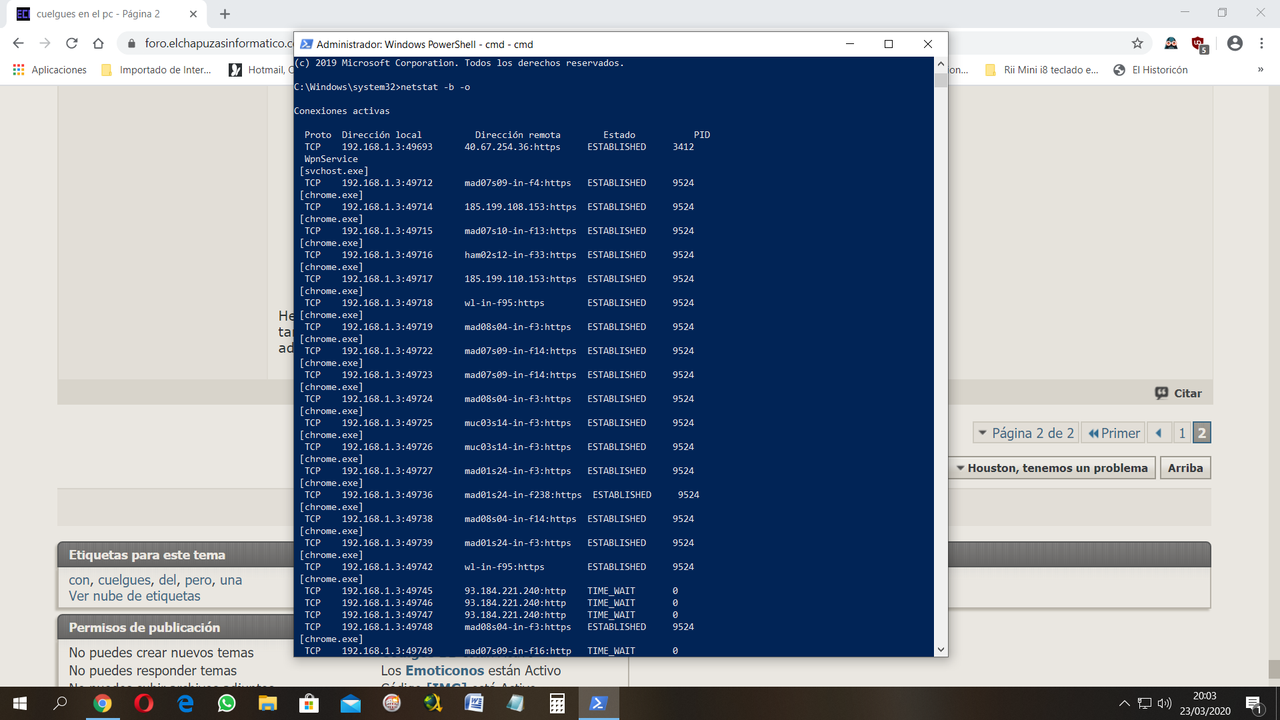Maximize the PowerShell window
1280x720 pixels.
click(x=888, y=44)
